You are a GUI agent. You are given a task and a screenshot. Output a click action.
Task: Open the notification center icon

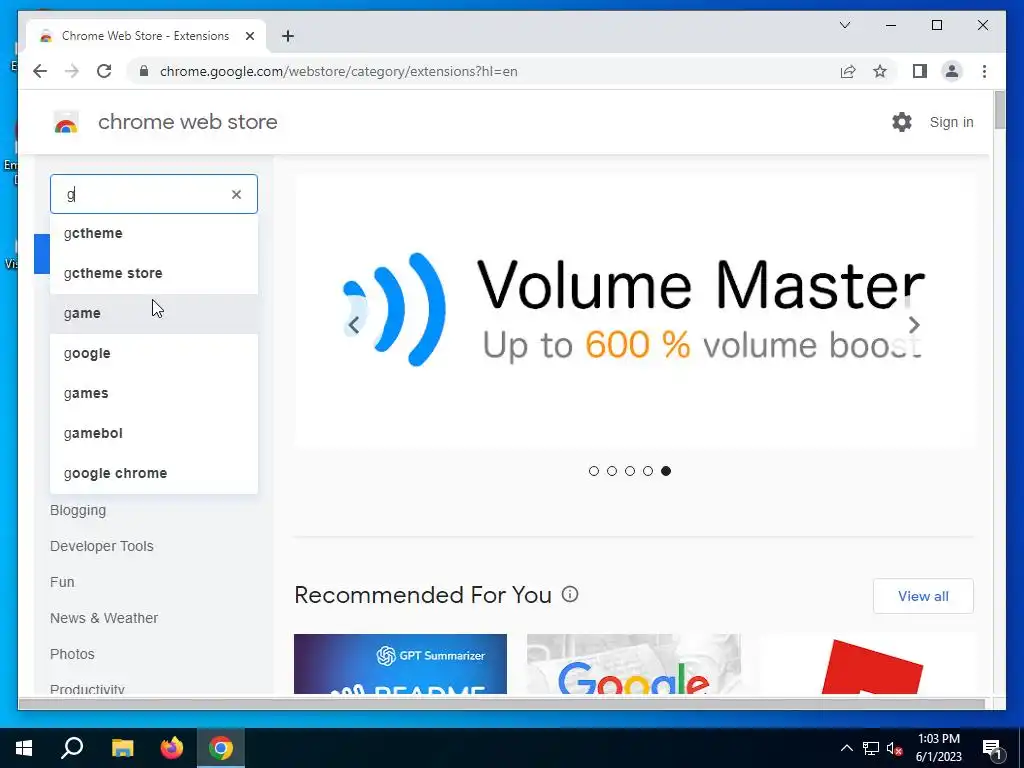992,748
